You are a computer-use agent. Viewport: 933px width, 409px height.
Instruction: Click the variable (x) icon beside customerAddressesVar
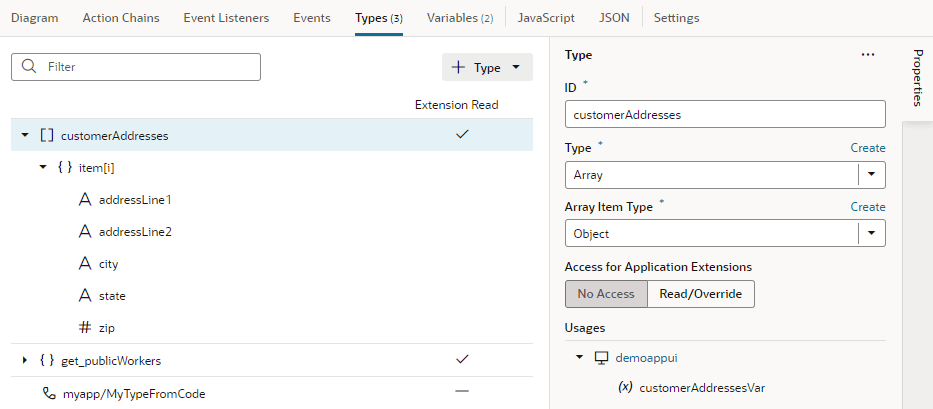pyautogui.click(x=625, y=388)
